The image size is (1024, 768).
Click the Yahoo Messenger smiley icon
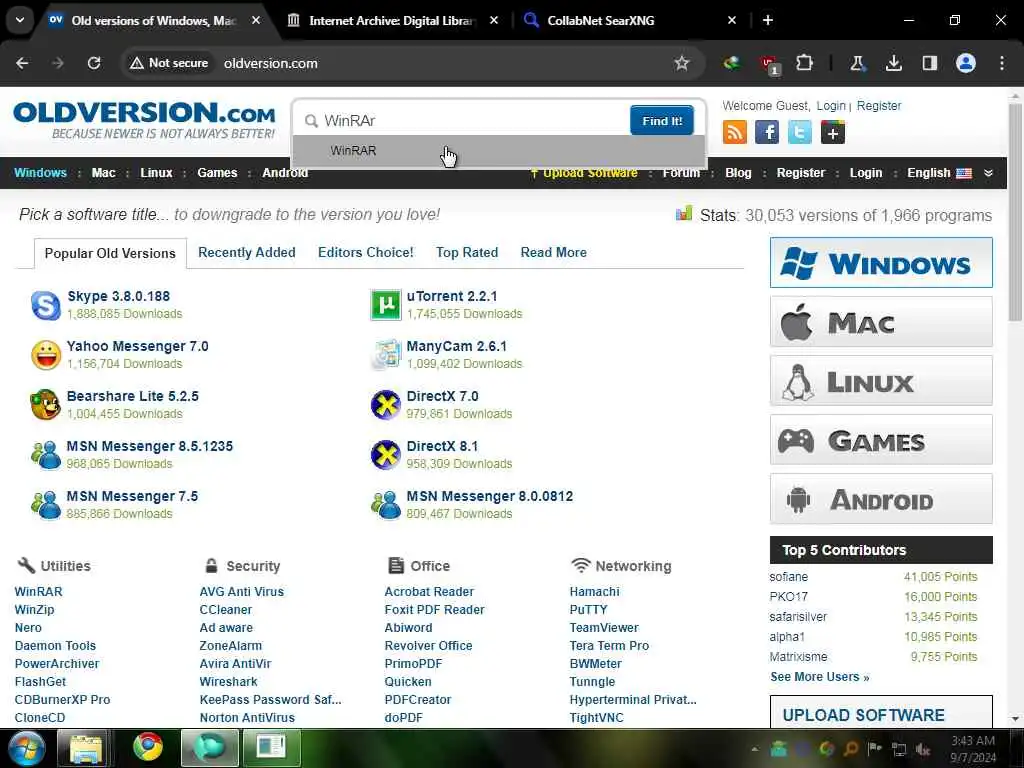tap(46, 355)
